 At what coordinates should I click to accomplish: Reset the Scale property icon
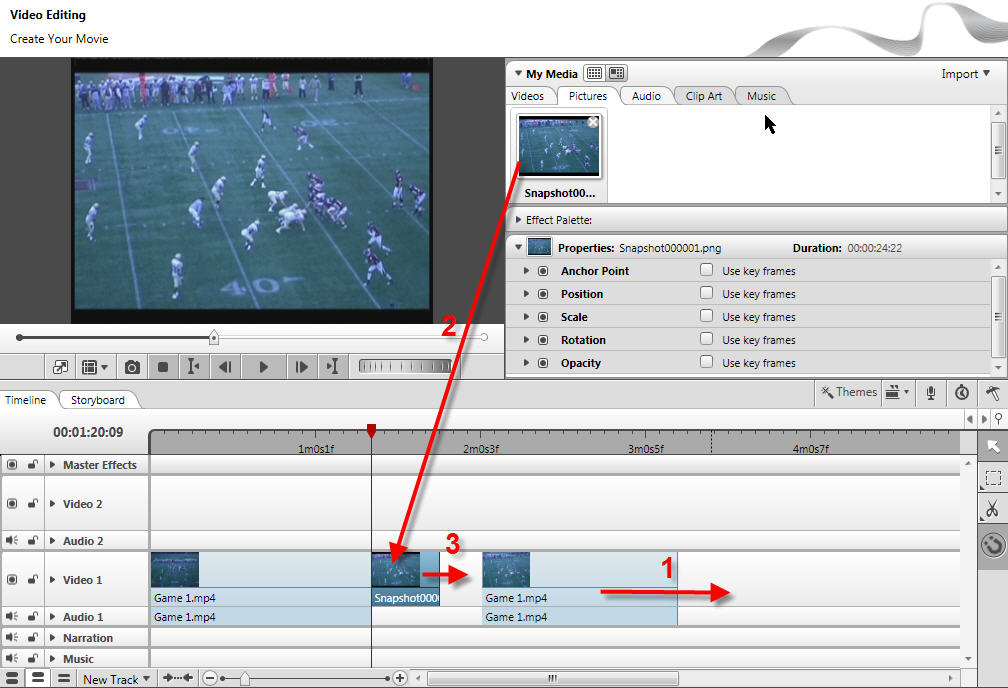coord(543,317)
